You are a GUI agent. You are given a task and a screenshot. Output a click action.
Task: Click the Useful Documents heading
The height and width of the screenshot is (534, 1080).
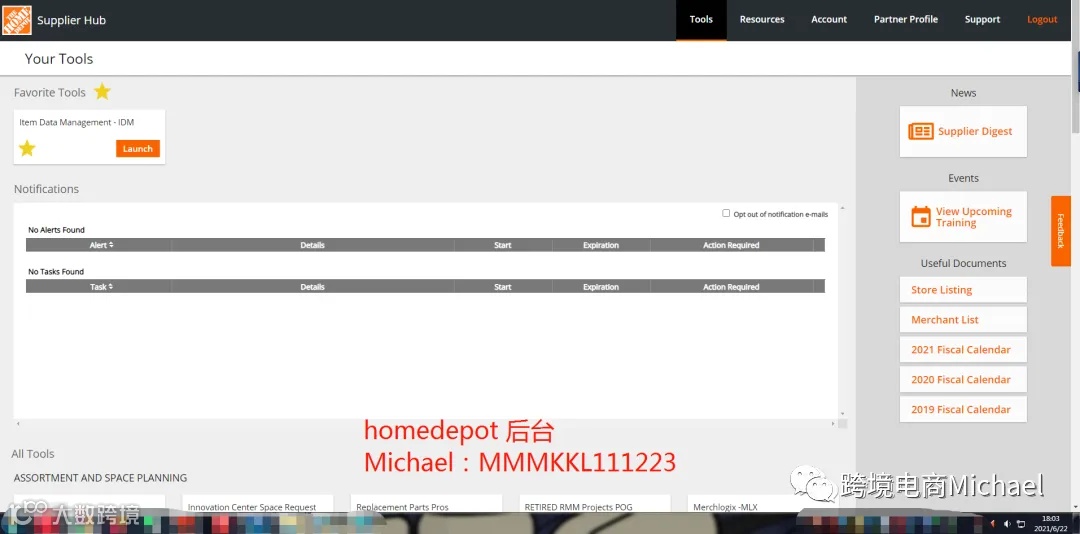pos(963,263)
